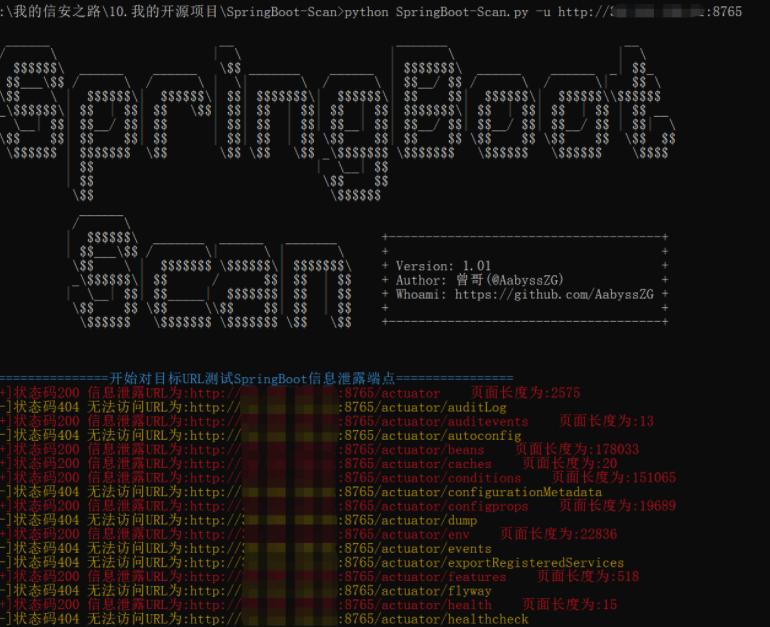Screen dimensions: 770x627
Task: Click the actuator/auditLog 404 line
Action: tap(253, 407)
